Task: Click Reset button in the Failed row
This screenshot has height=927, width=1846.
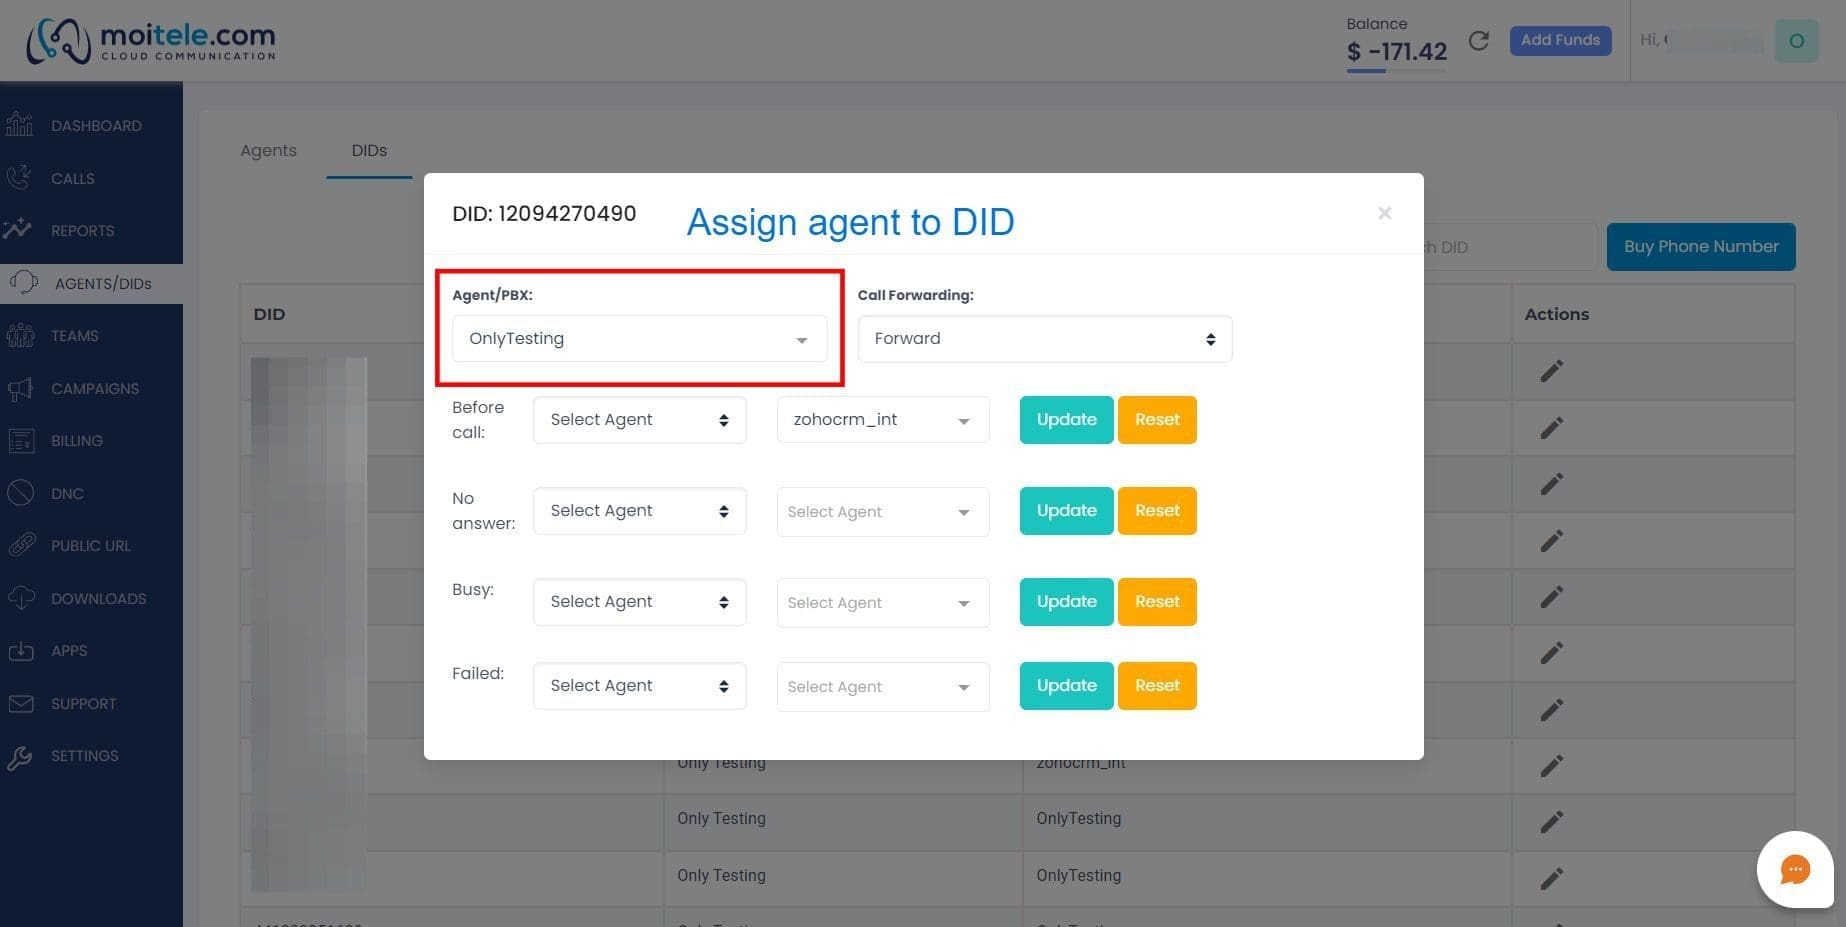Action: click(x=1157, y=686)
